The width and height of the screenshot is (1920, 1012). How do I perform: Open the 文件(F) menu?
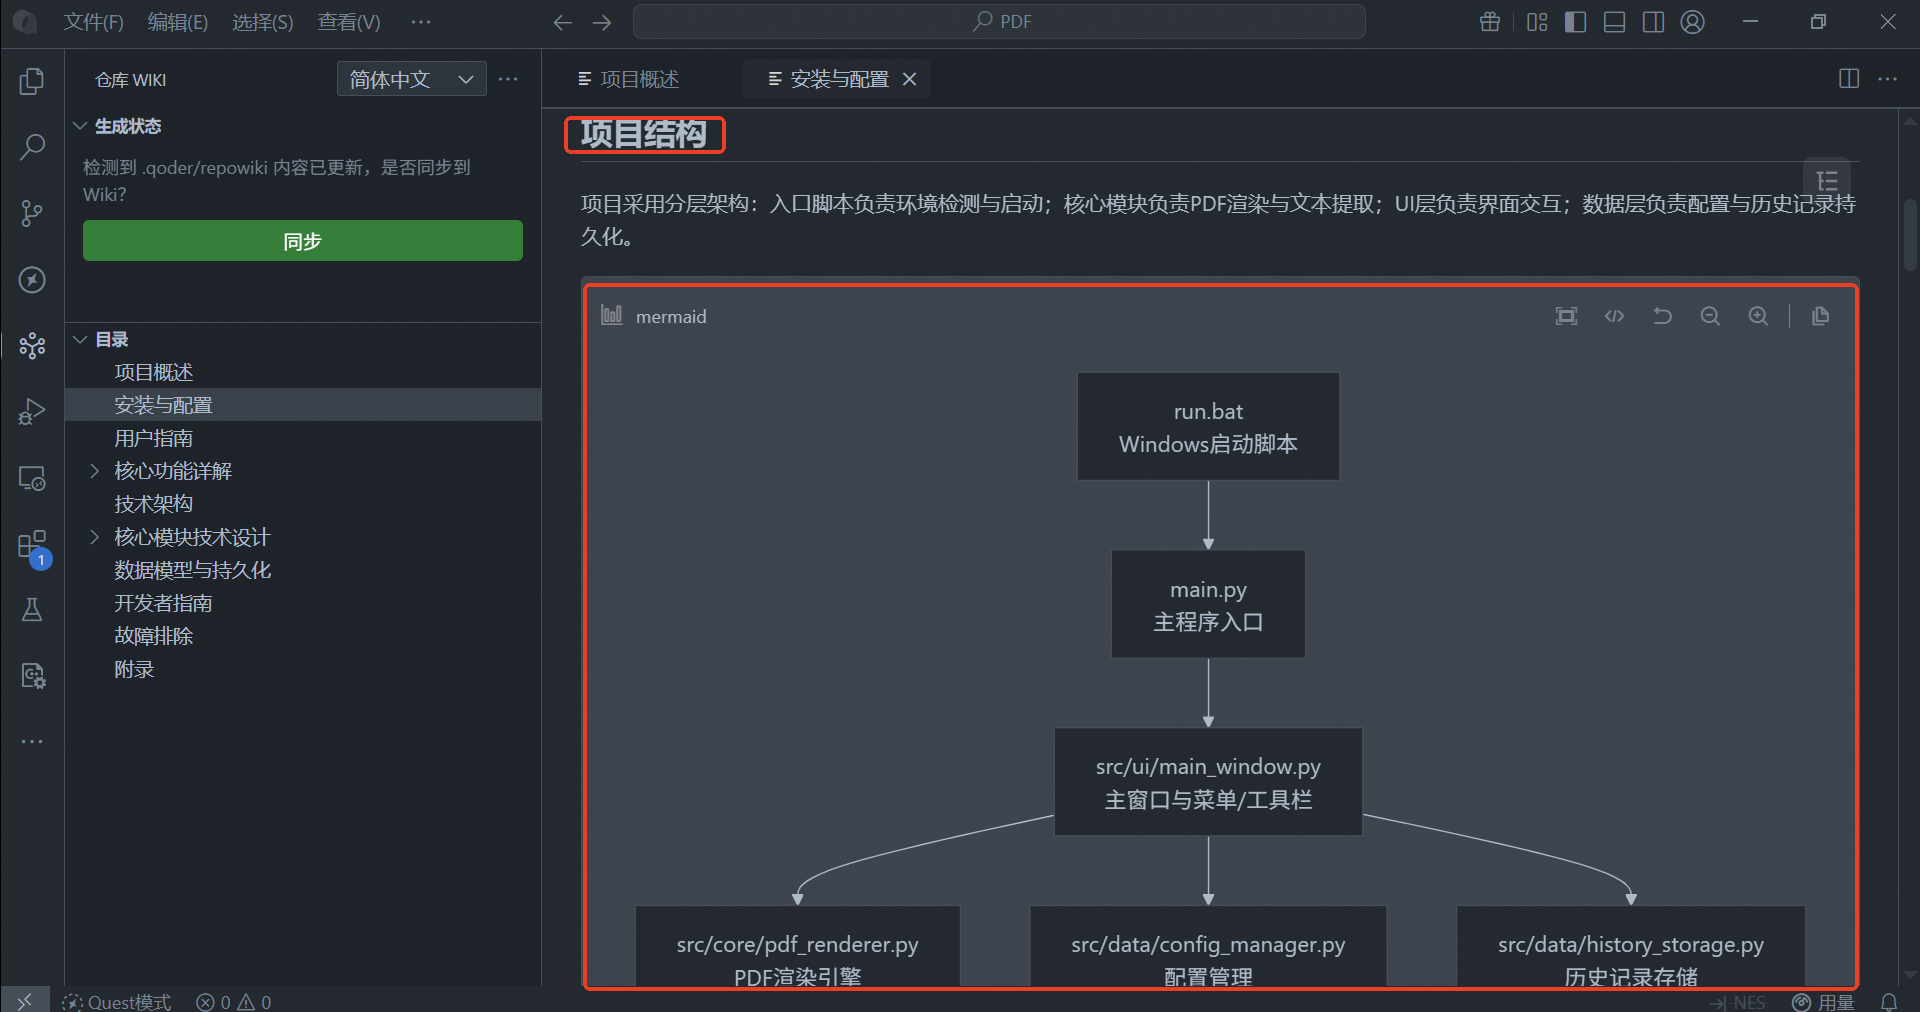pos(93,22)
